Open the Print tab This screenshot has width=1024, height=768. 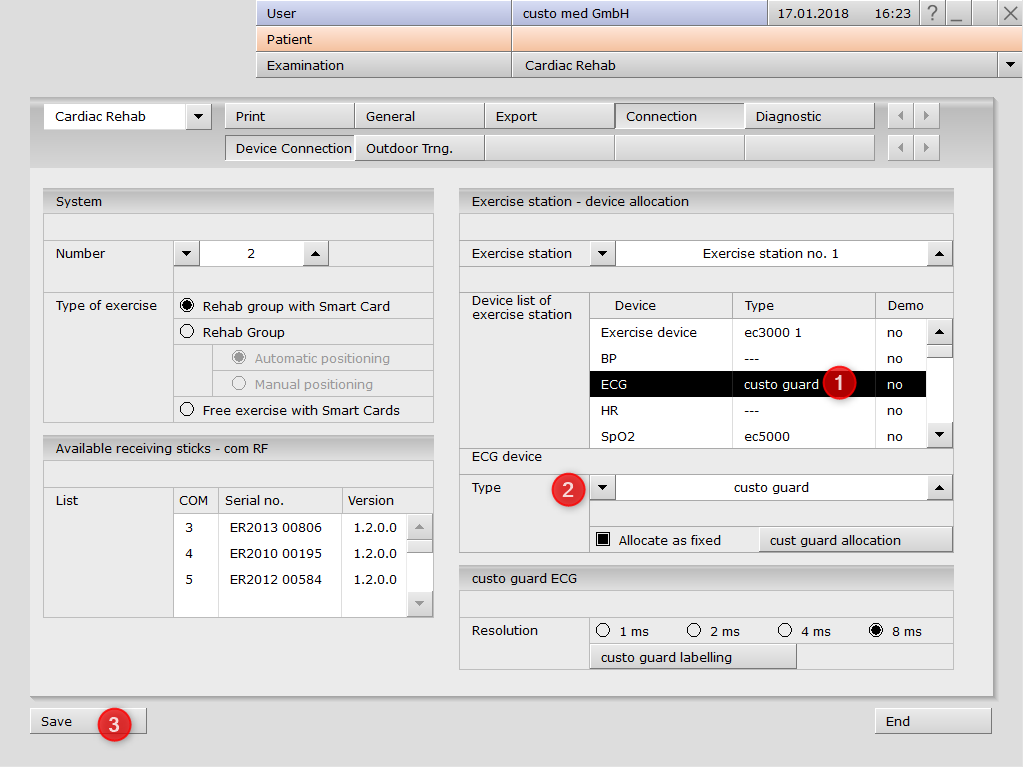click(289, 116)
